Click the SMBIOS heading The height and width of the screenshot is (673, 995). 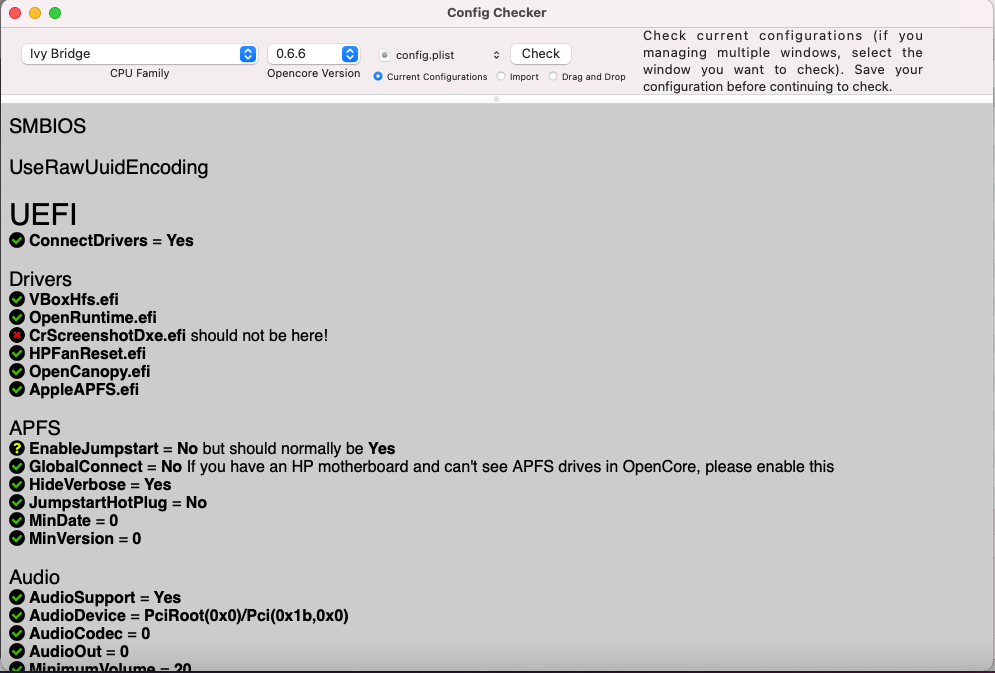pyautogui.click(x=48, y=126)
